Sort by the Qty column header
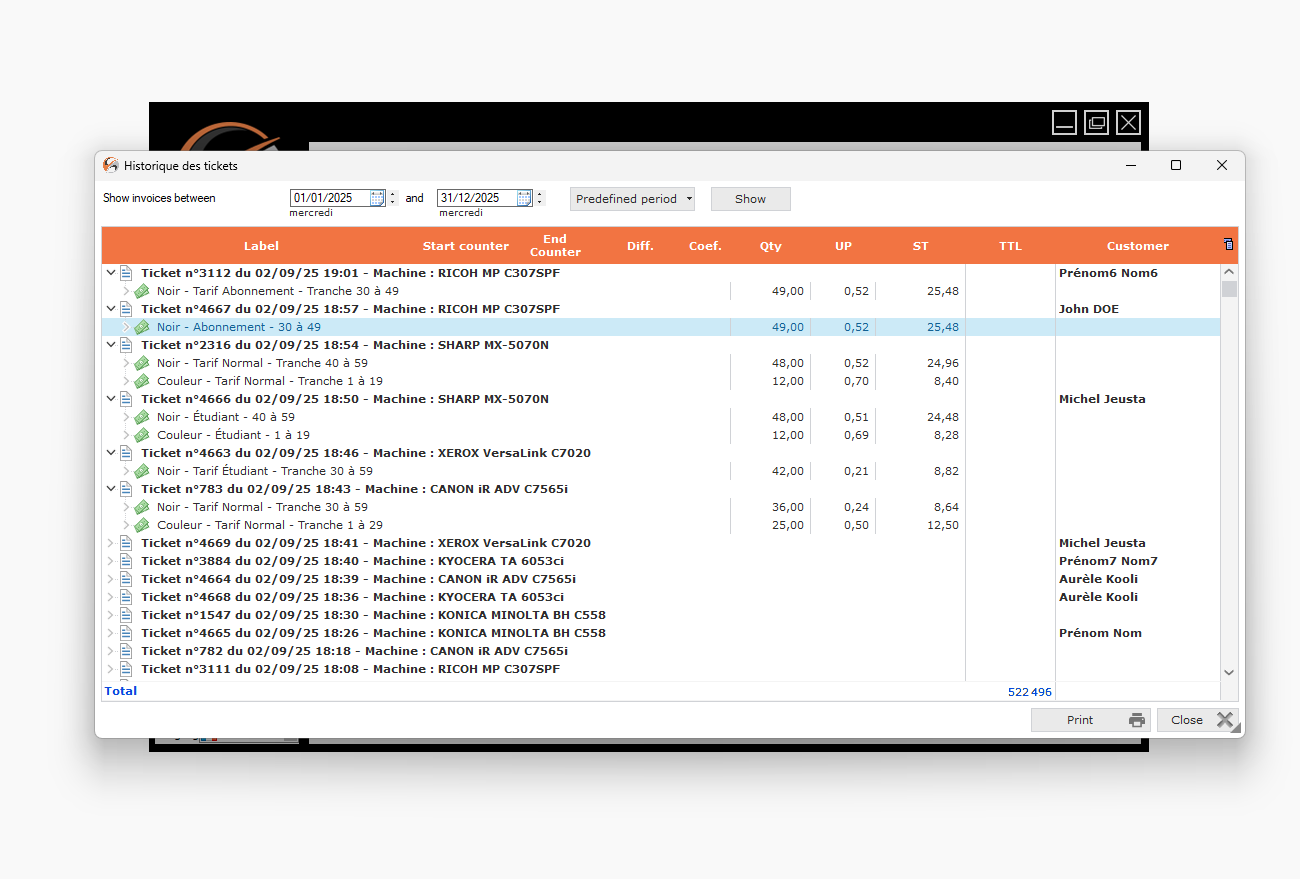The height and width of the screenshot is (879, 1300). point(770,246)
